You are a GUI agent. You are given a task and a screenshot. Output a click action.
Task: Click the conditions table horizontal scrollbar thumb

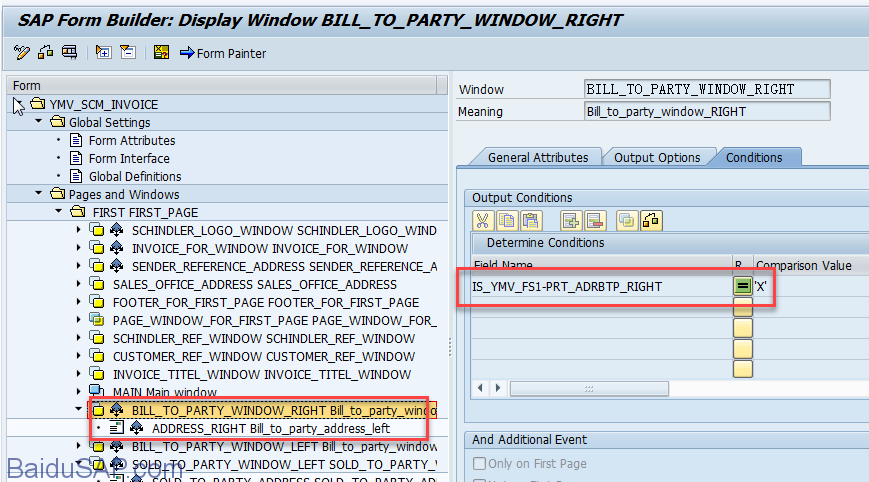[x=589, y=389]
